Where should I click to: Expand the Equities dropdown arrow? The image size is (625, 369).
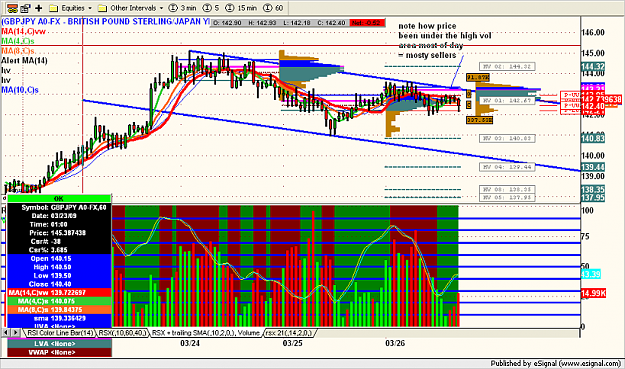coord(90,8)
